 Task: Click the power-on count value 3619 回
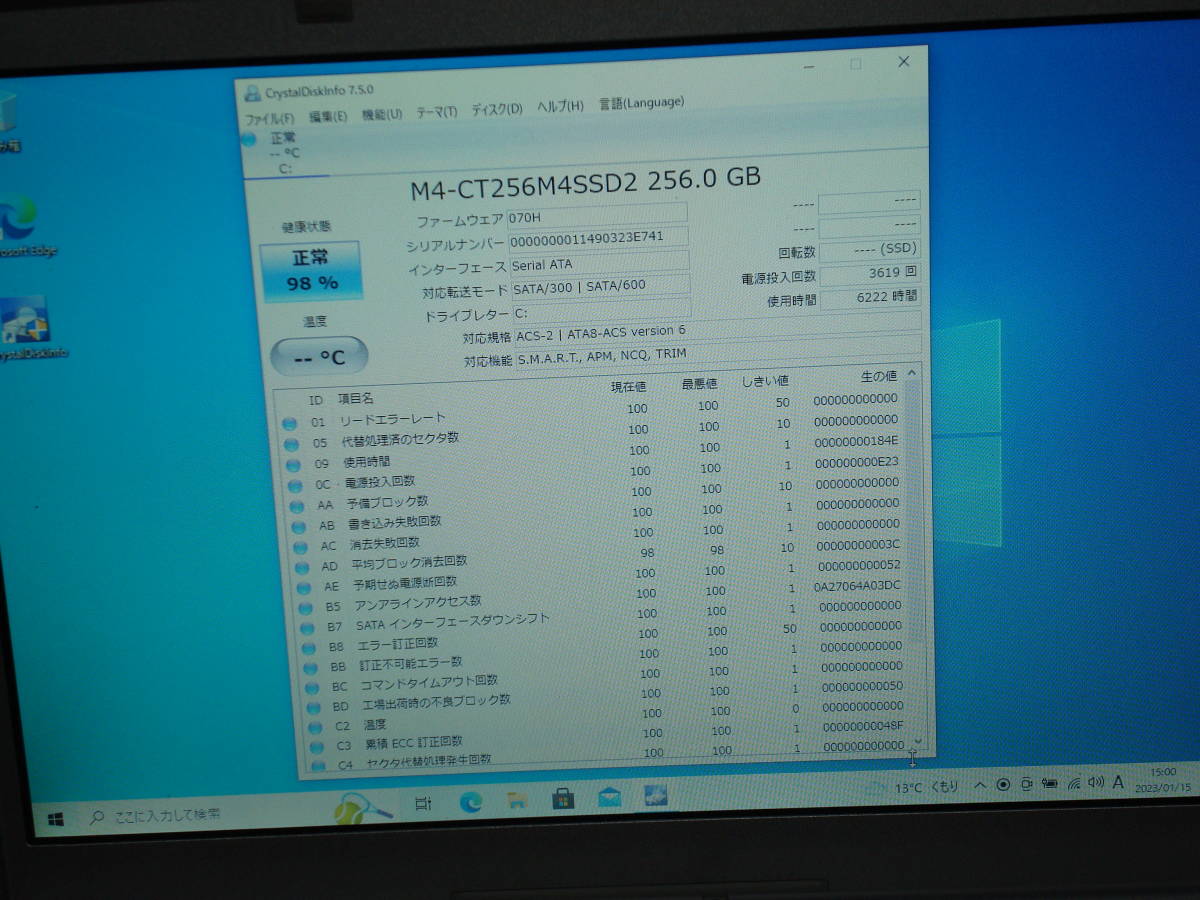point(869,273)
